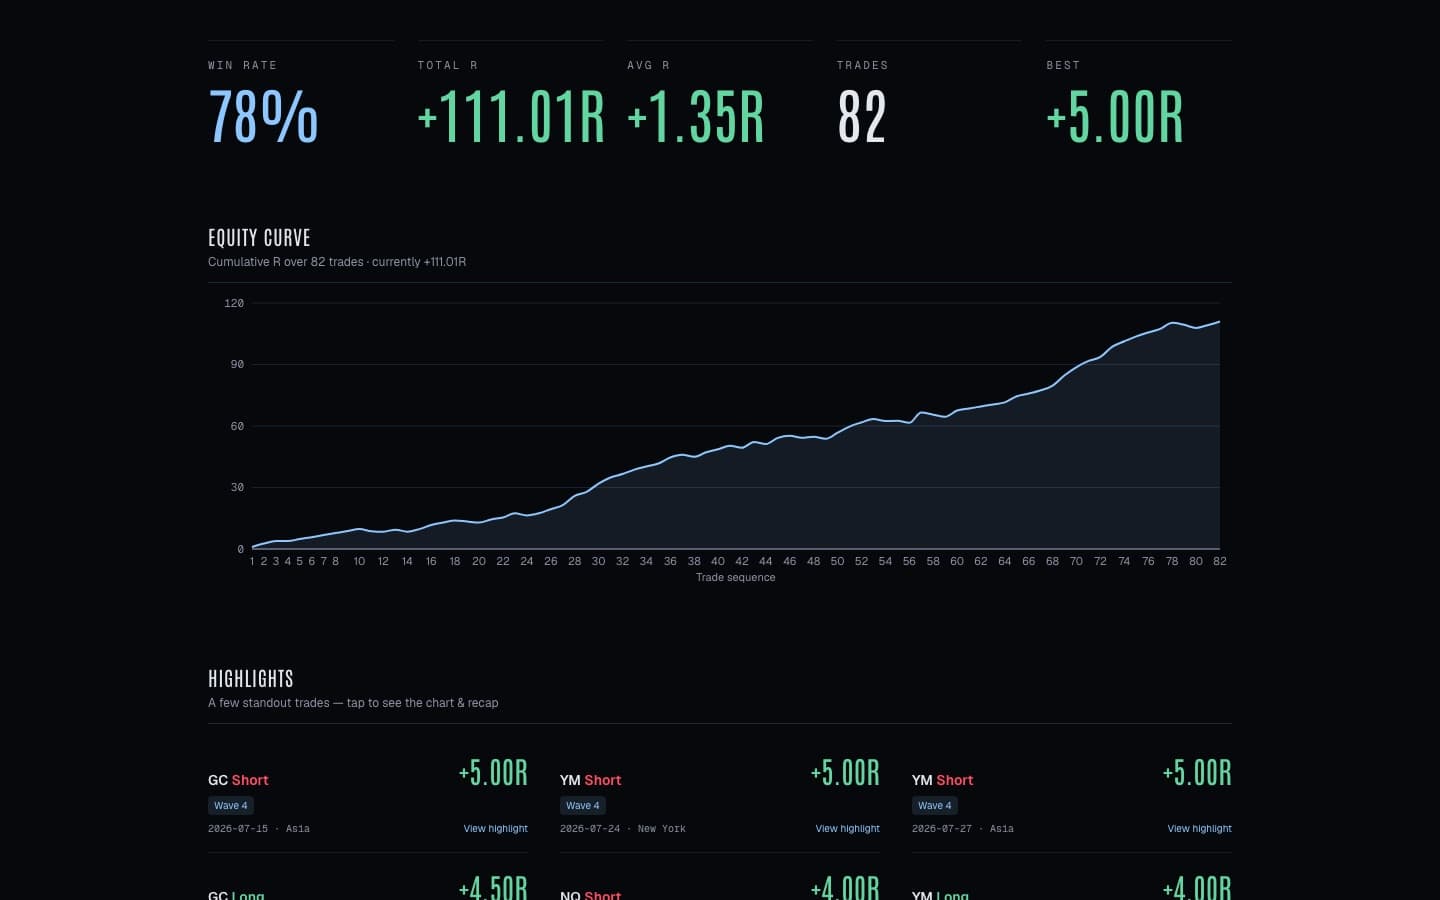Click the TOTAL R label
Viewport: 1440px width, 900px height.
click(447, 65)
